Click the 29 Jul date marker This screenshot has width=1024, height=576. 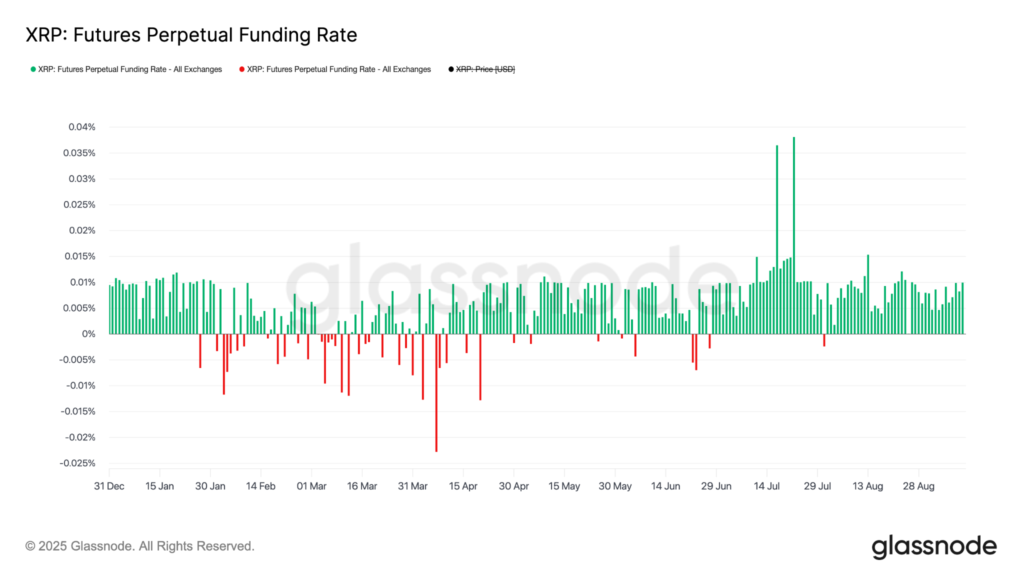[x=816, y=486]
